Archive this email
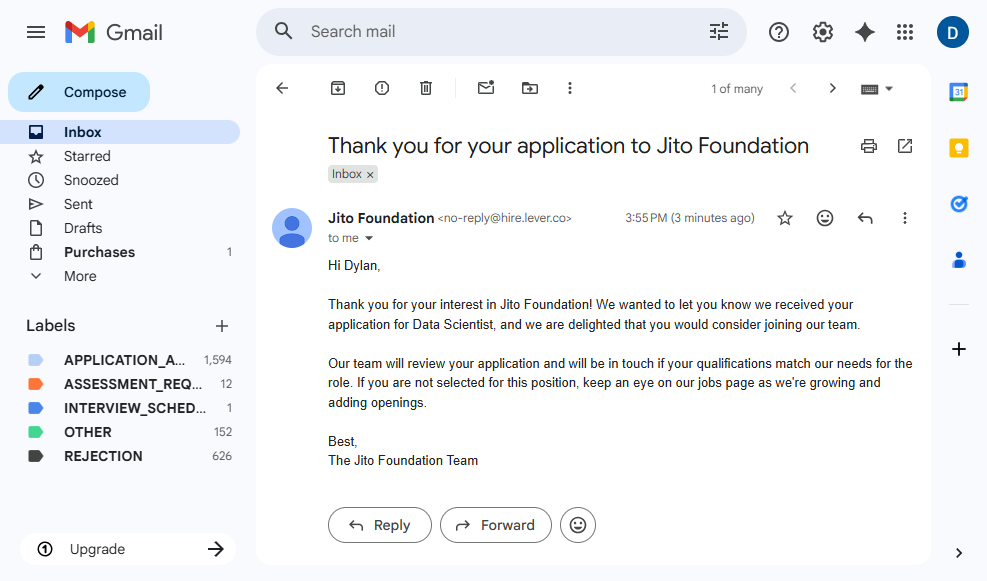Image resolution: width=987 pixels, height=581 pixels. pyautogui.click(x=338, y=88)
